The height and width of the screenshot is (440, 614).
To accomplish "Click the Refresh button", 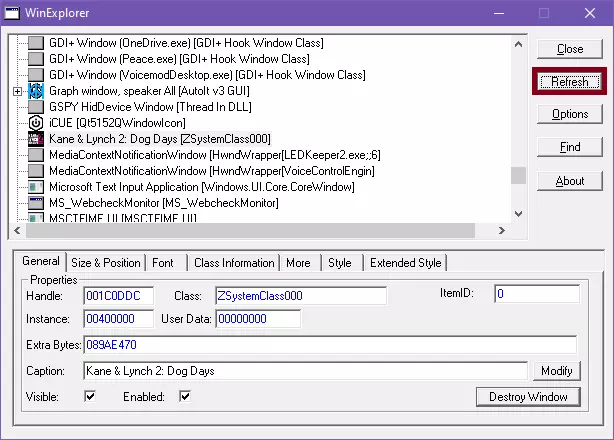I will coord(570,82).
